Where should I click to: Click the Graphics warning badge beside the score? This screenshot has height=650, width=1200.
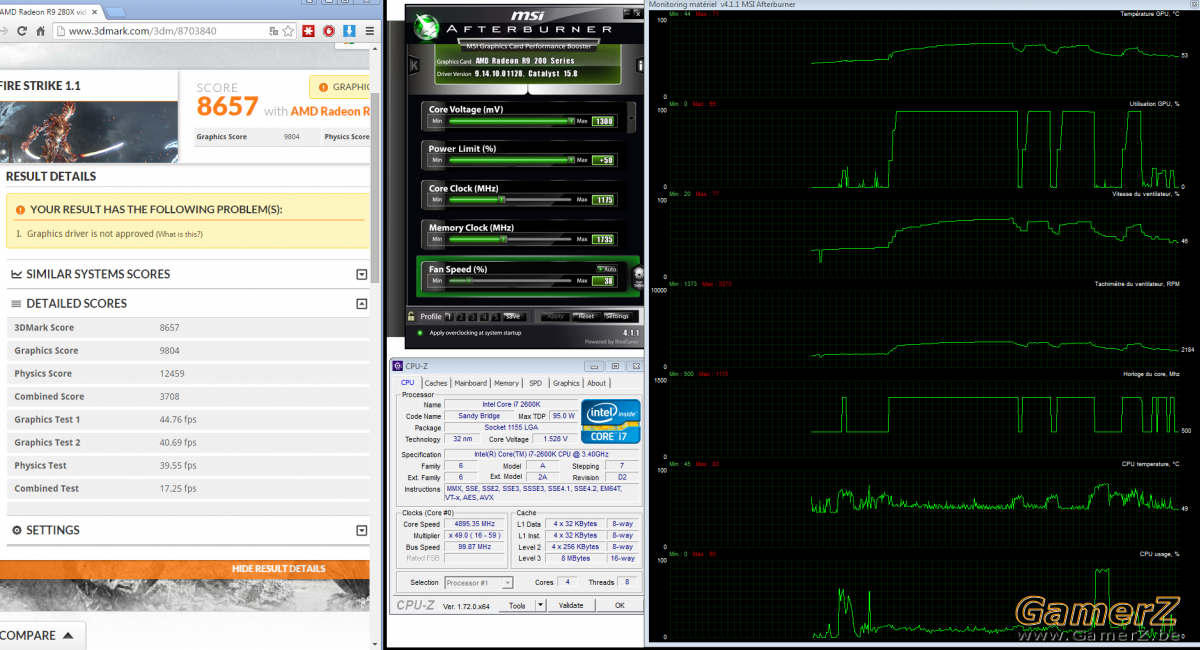coord(340,87)
